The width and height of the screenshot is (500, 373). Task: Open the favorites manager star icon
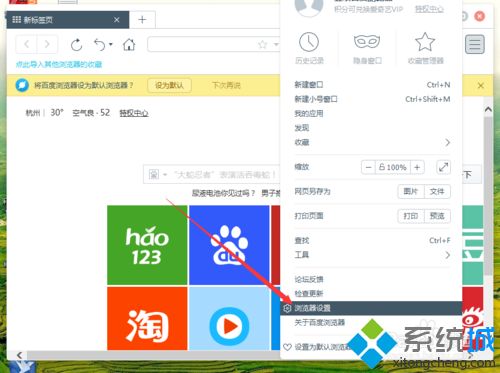click(x=425, y=42)
